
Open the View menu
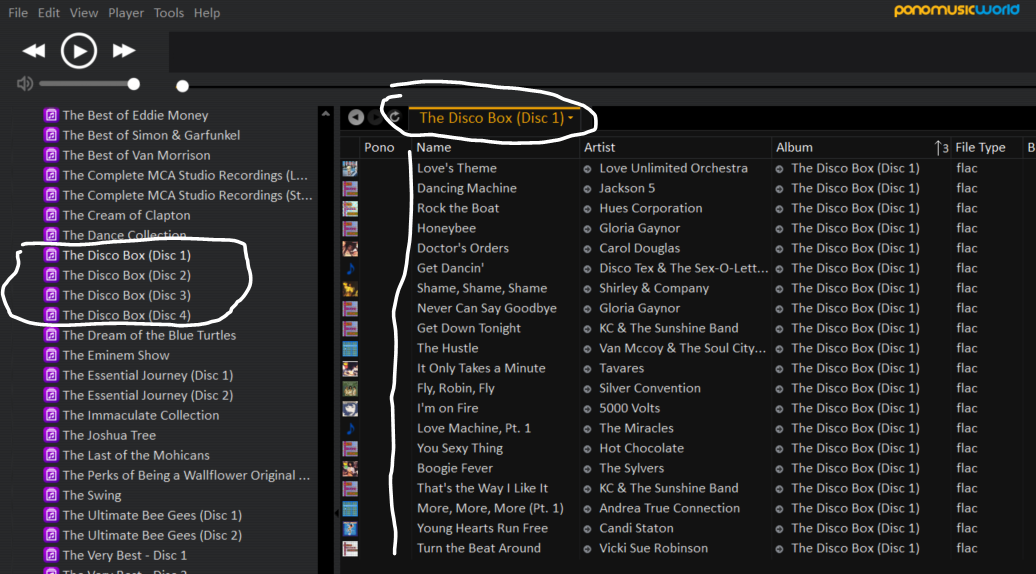pos(84,13)
